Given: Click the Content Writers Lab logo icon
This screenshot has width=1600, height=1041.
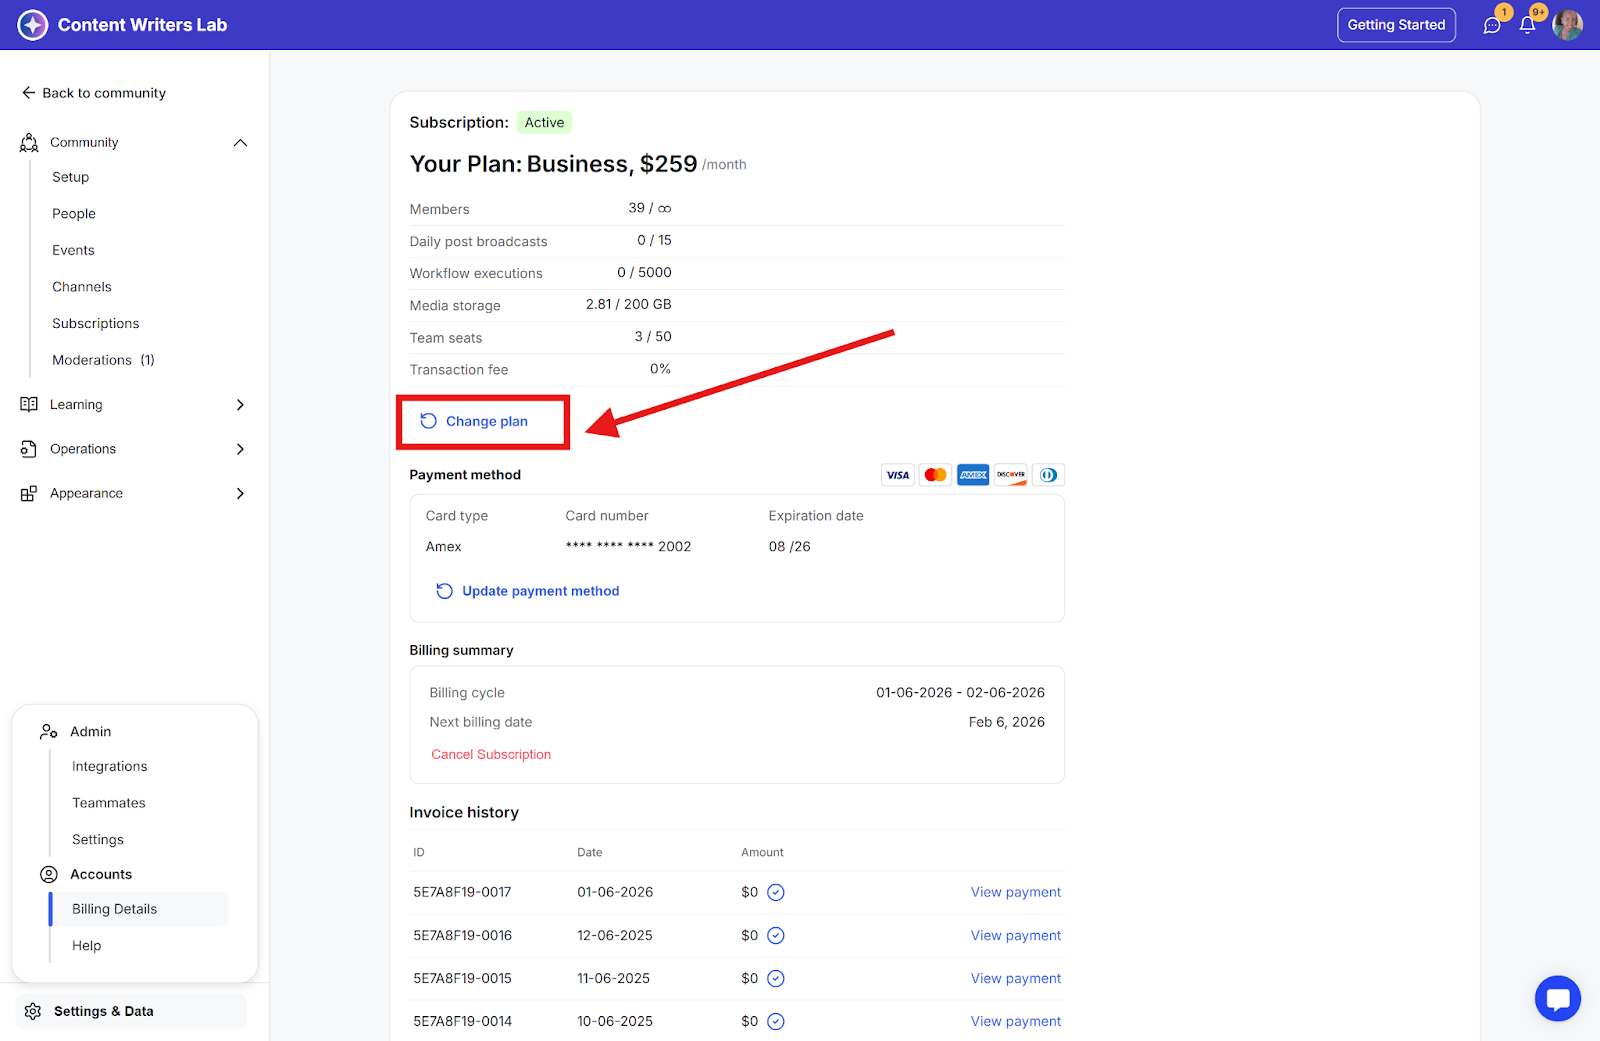Looking at the screenshot, I should 33,25.
